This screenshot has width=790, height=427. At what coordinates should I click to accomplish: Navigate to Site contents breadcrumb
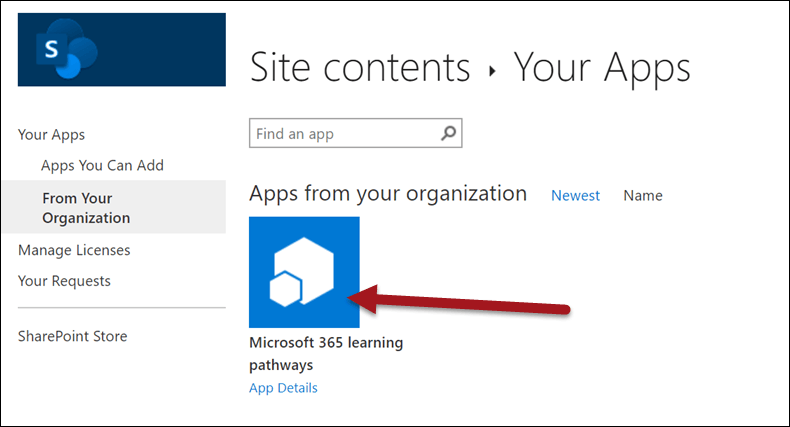click(360, 67)
